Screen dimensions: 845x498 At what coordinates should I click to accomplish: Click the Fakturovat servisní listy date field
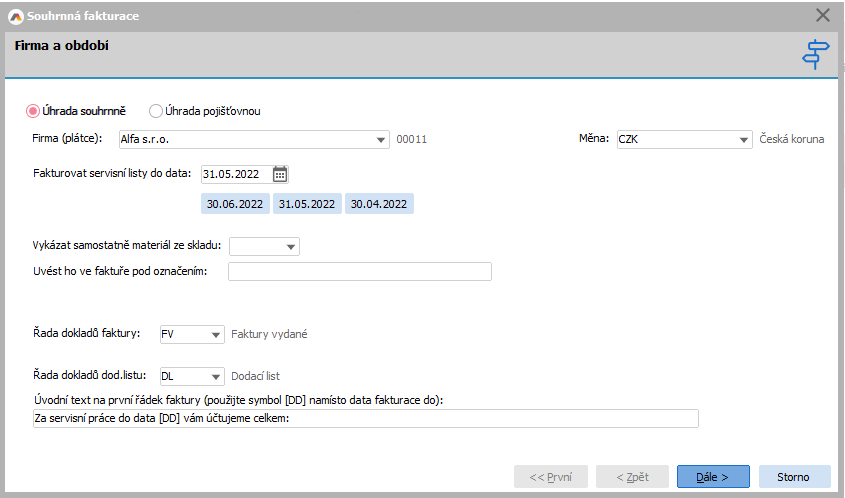click(x=235, y=174)
